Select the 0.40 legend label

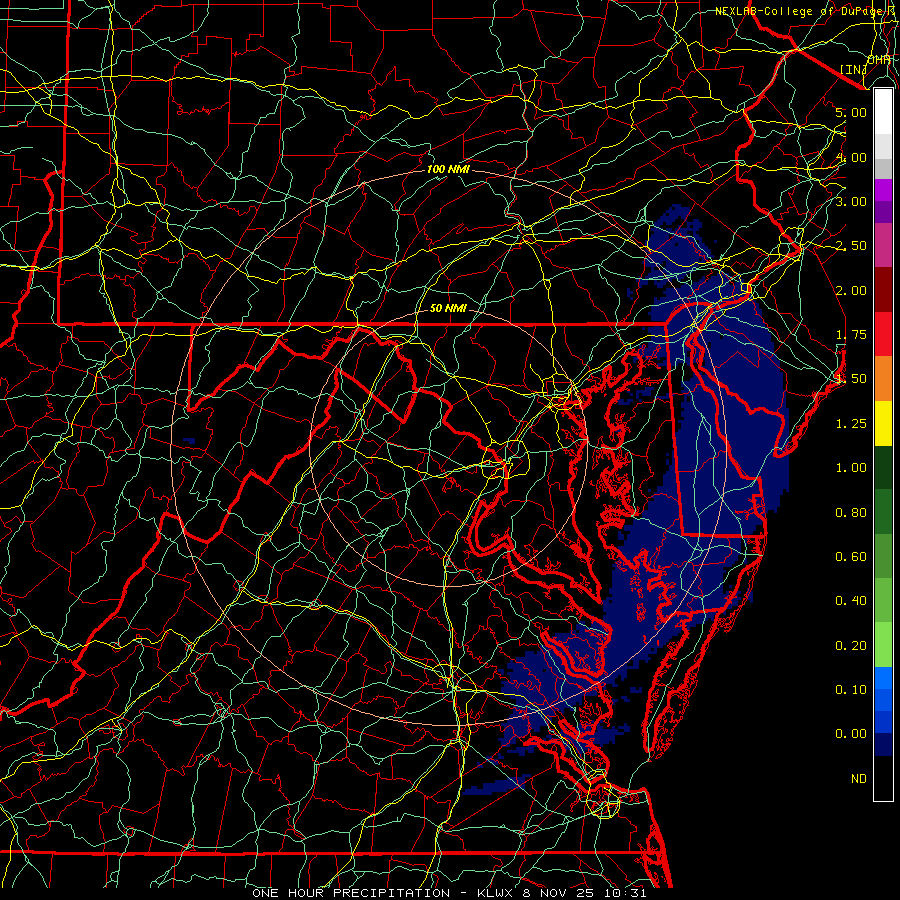(851, 601)
